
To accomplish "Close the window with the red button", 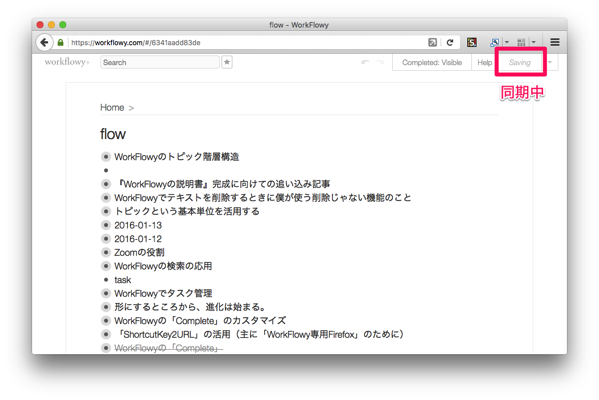I will 40,25.
